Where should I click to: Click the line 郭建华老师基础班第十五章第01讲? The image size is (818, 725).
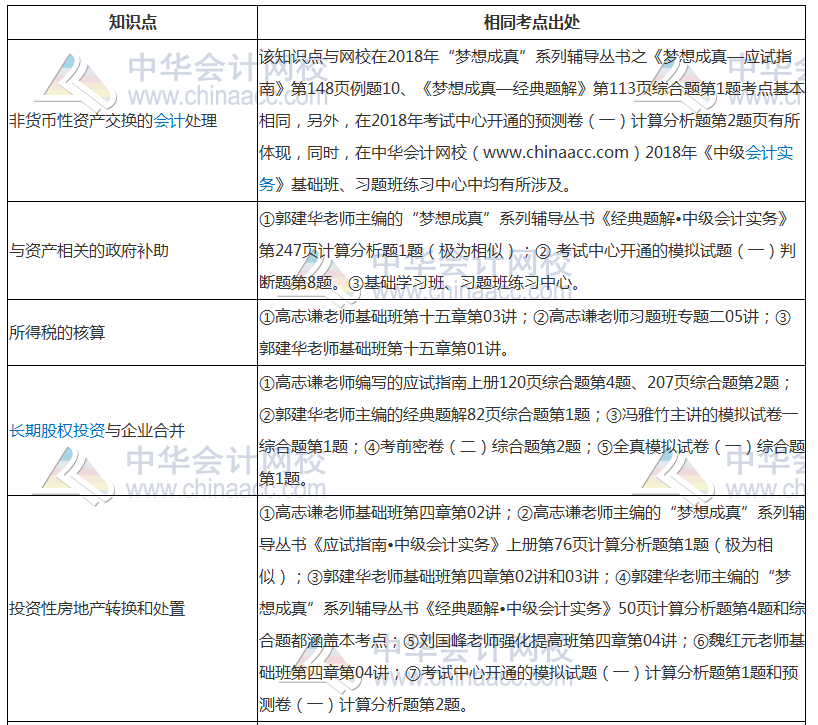coord(384,348)
